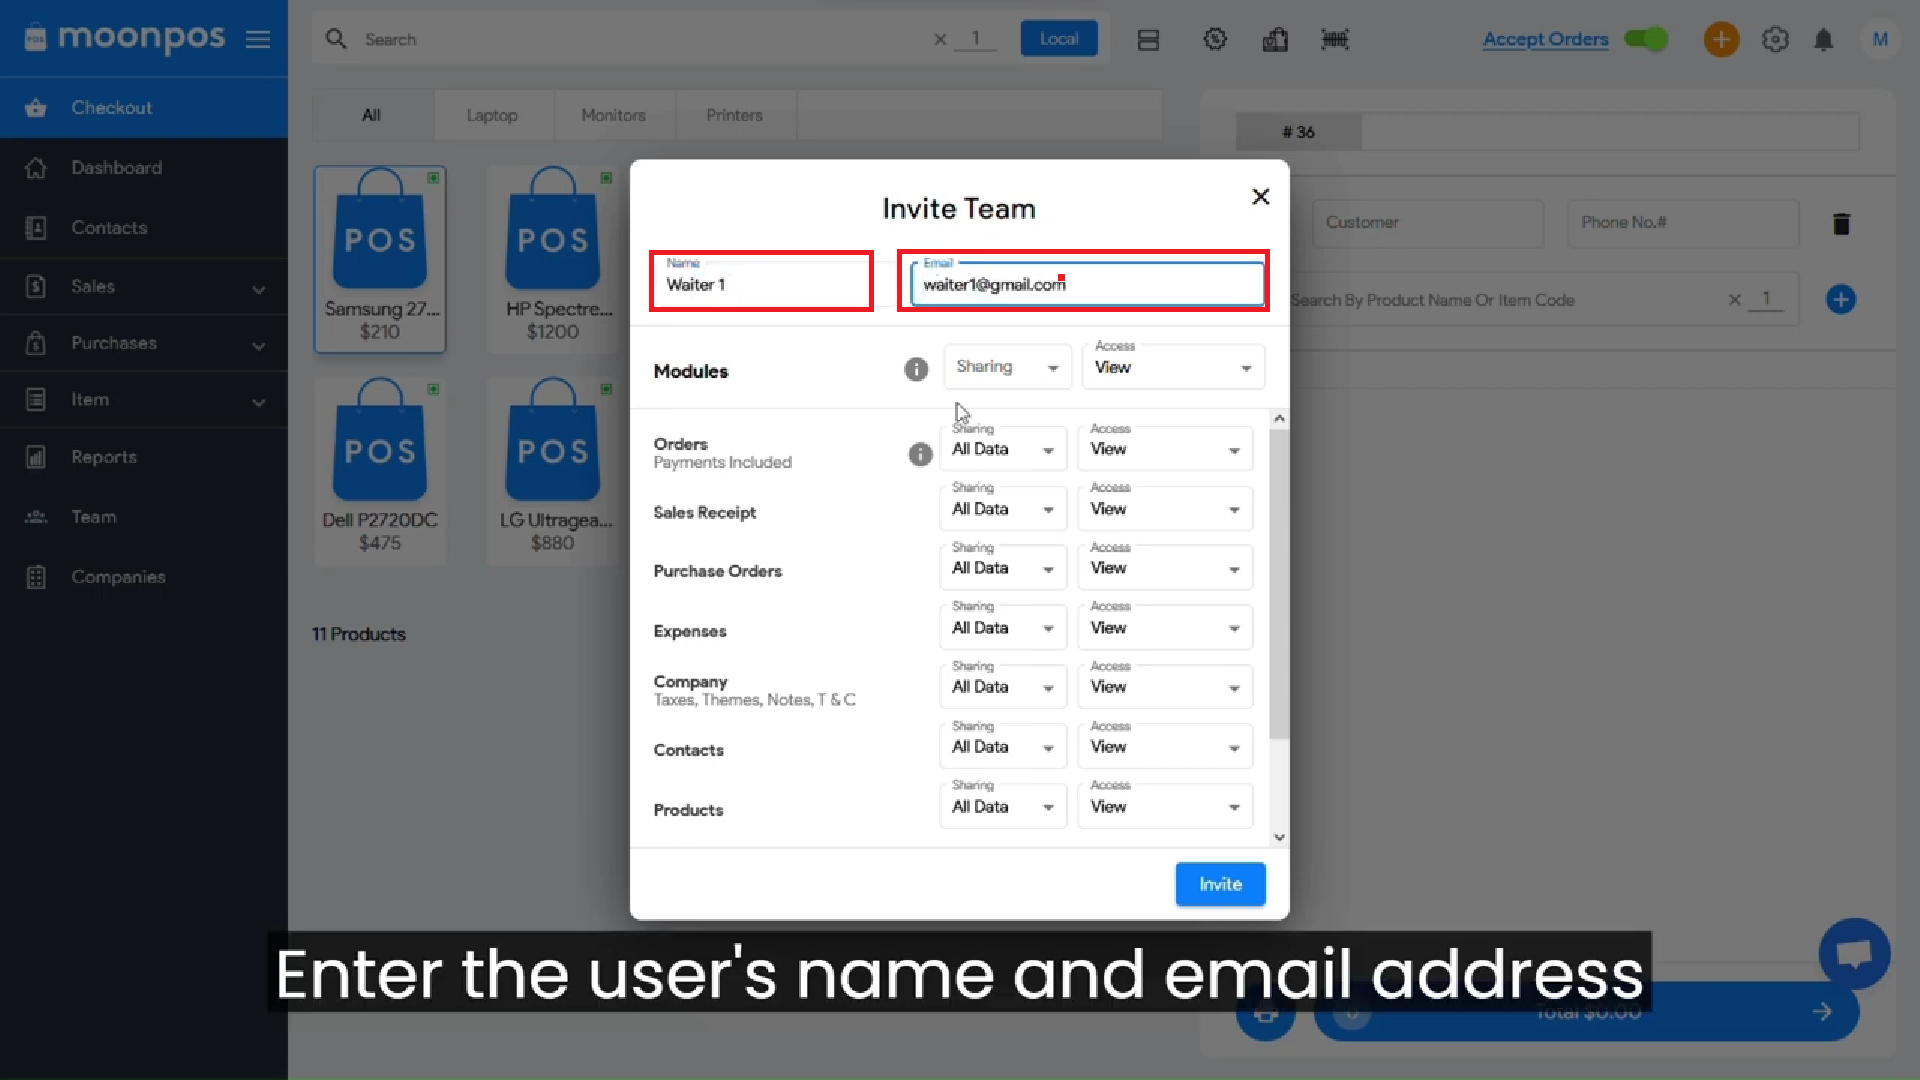Select the Monitors category tab
Screen dimensions: 1920x1080
point(614,115)
